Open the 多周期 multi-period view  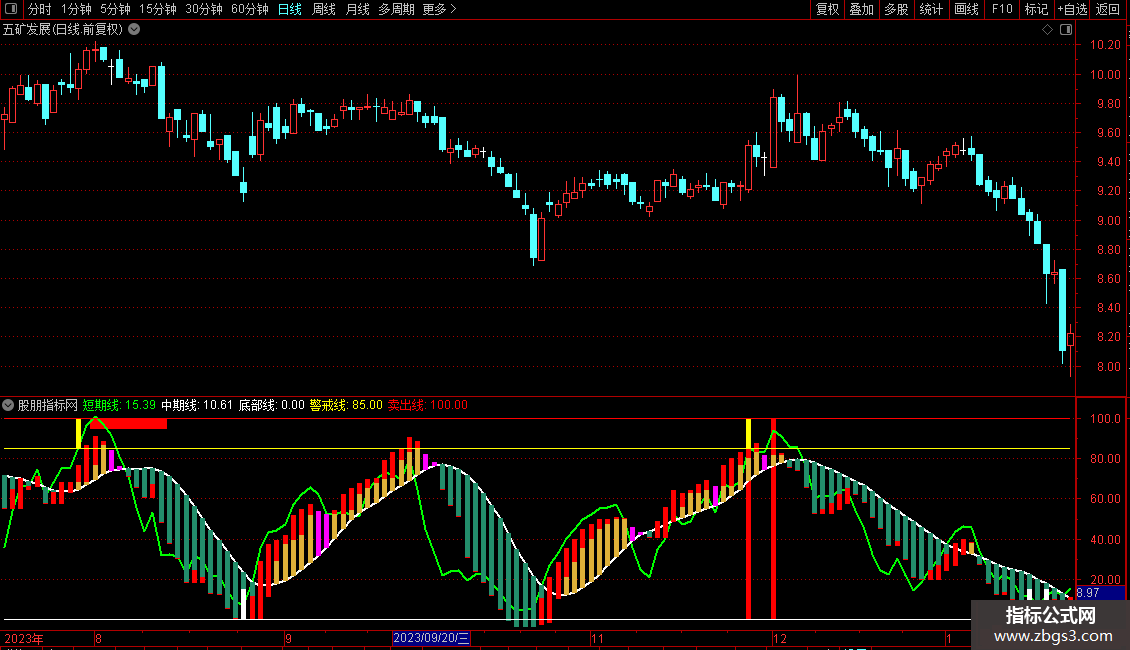396,9
